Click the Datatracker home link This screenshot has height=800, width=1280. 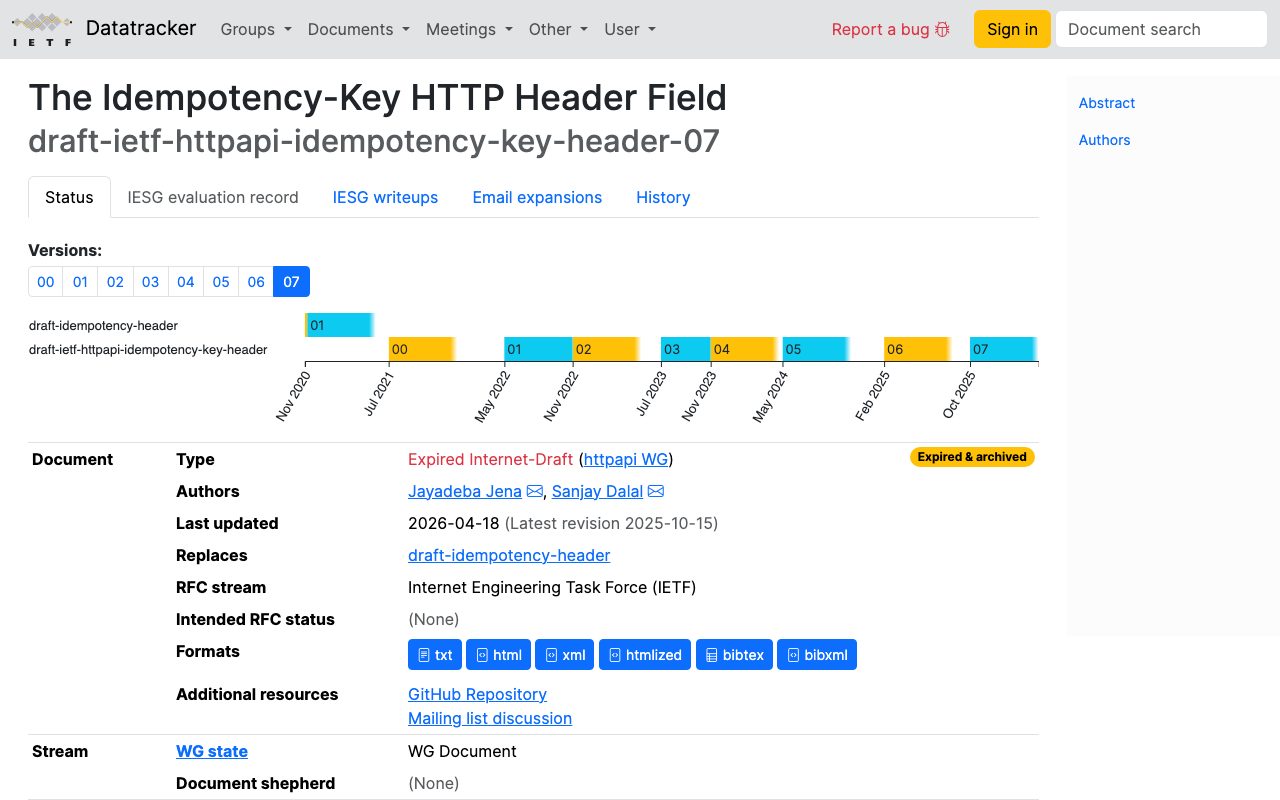[x=141, y=28]
